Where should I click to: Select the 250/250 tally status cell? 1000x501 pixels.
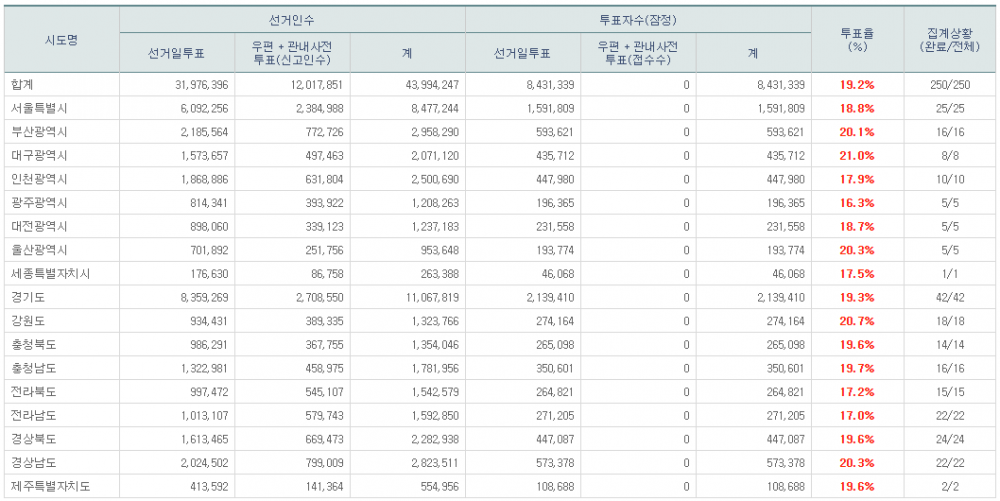tap(949, 86)
